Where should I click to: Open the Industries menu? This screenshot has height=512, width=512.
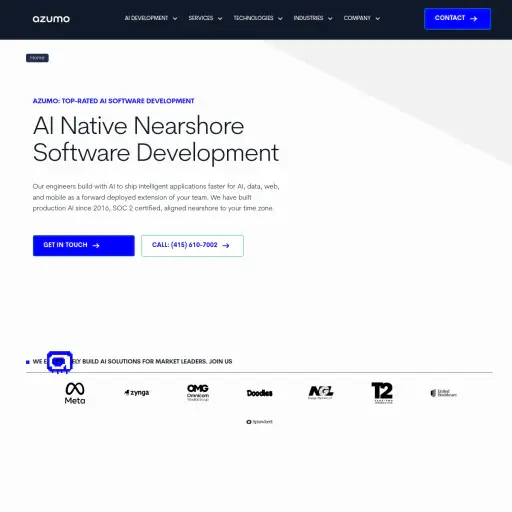(313, 18)
